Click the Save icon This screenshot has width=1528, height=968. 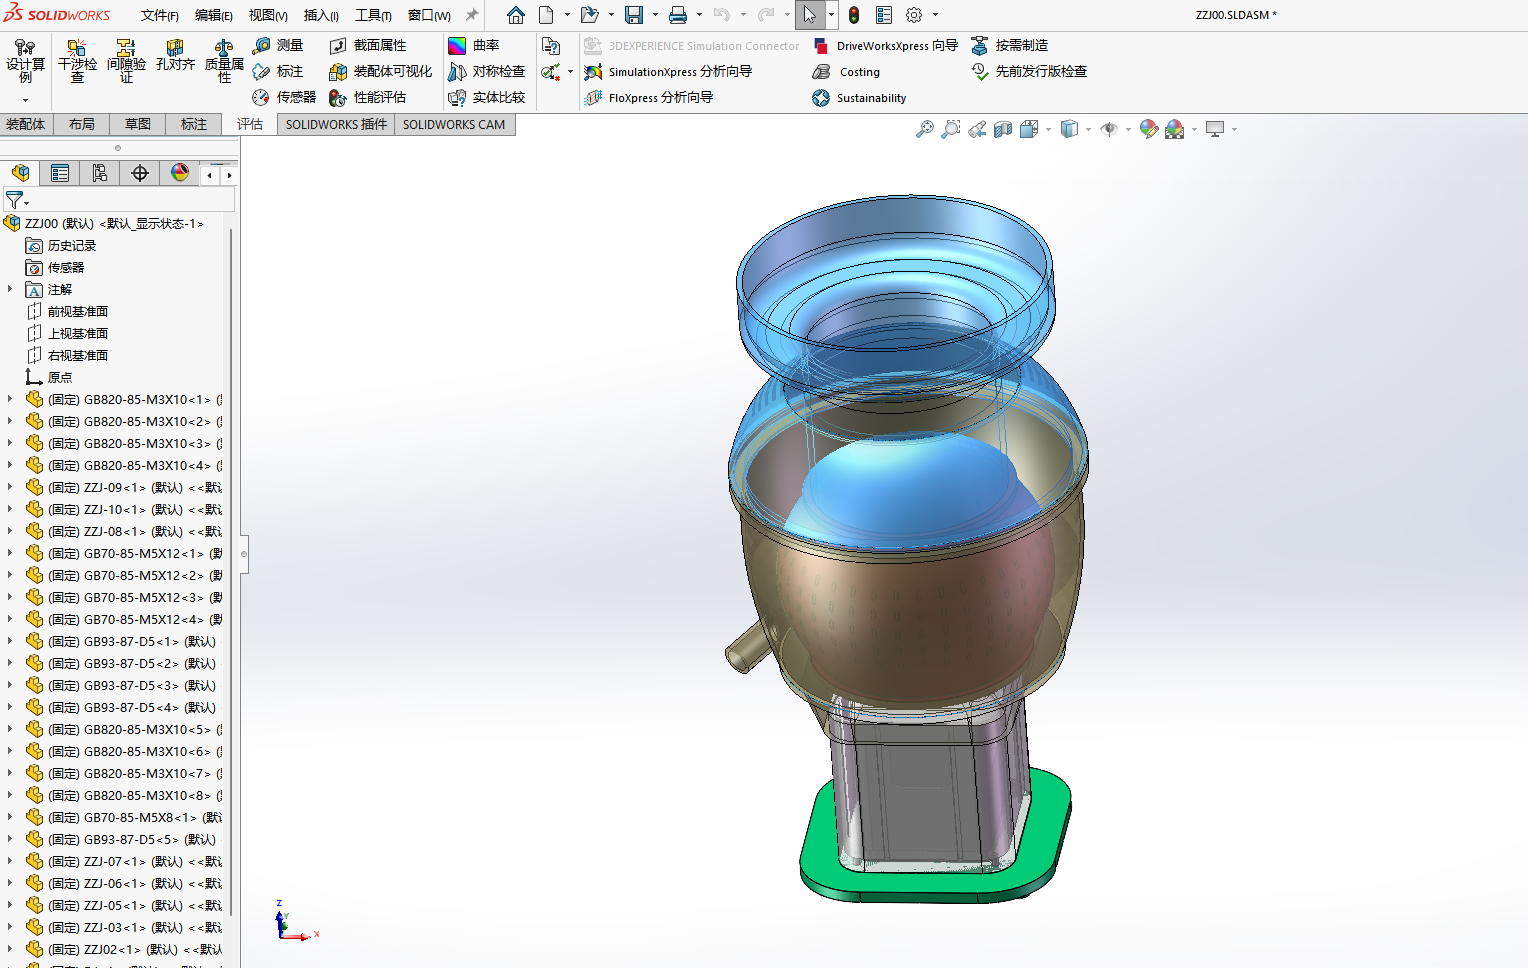click(x=634, y=15)
